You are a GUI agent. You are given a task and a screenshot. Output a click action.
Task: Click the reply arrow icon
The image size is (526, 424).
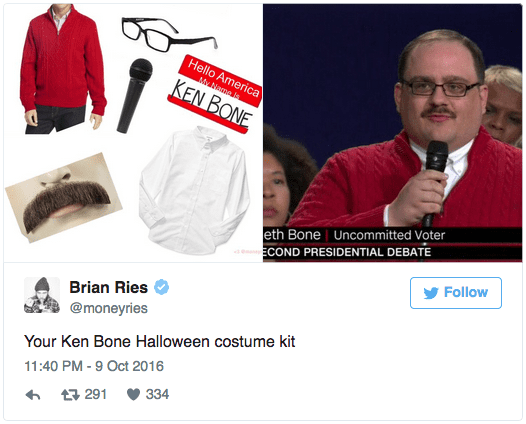coord(33,395)
